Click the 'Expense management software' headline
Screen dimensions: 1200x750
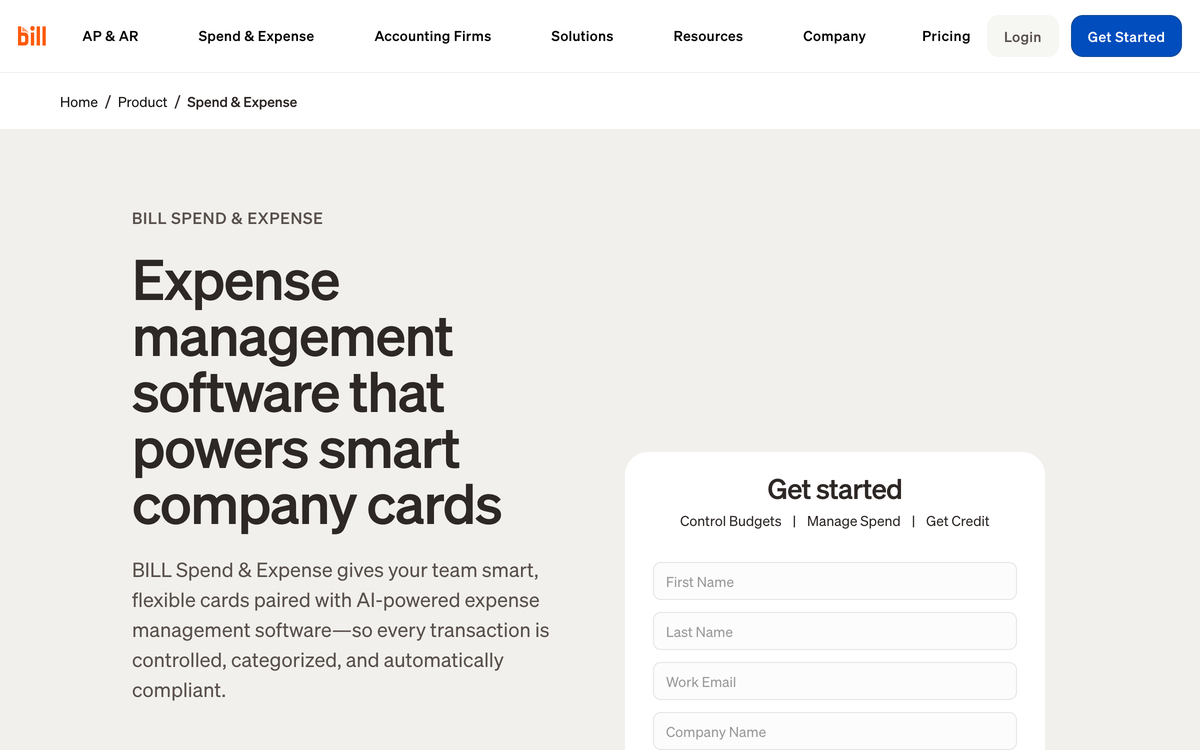317,392
